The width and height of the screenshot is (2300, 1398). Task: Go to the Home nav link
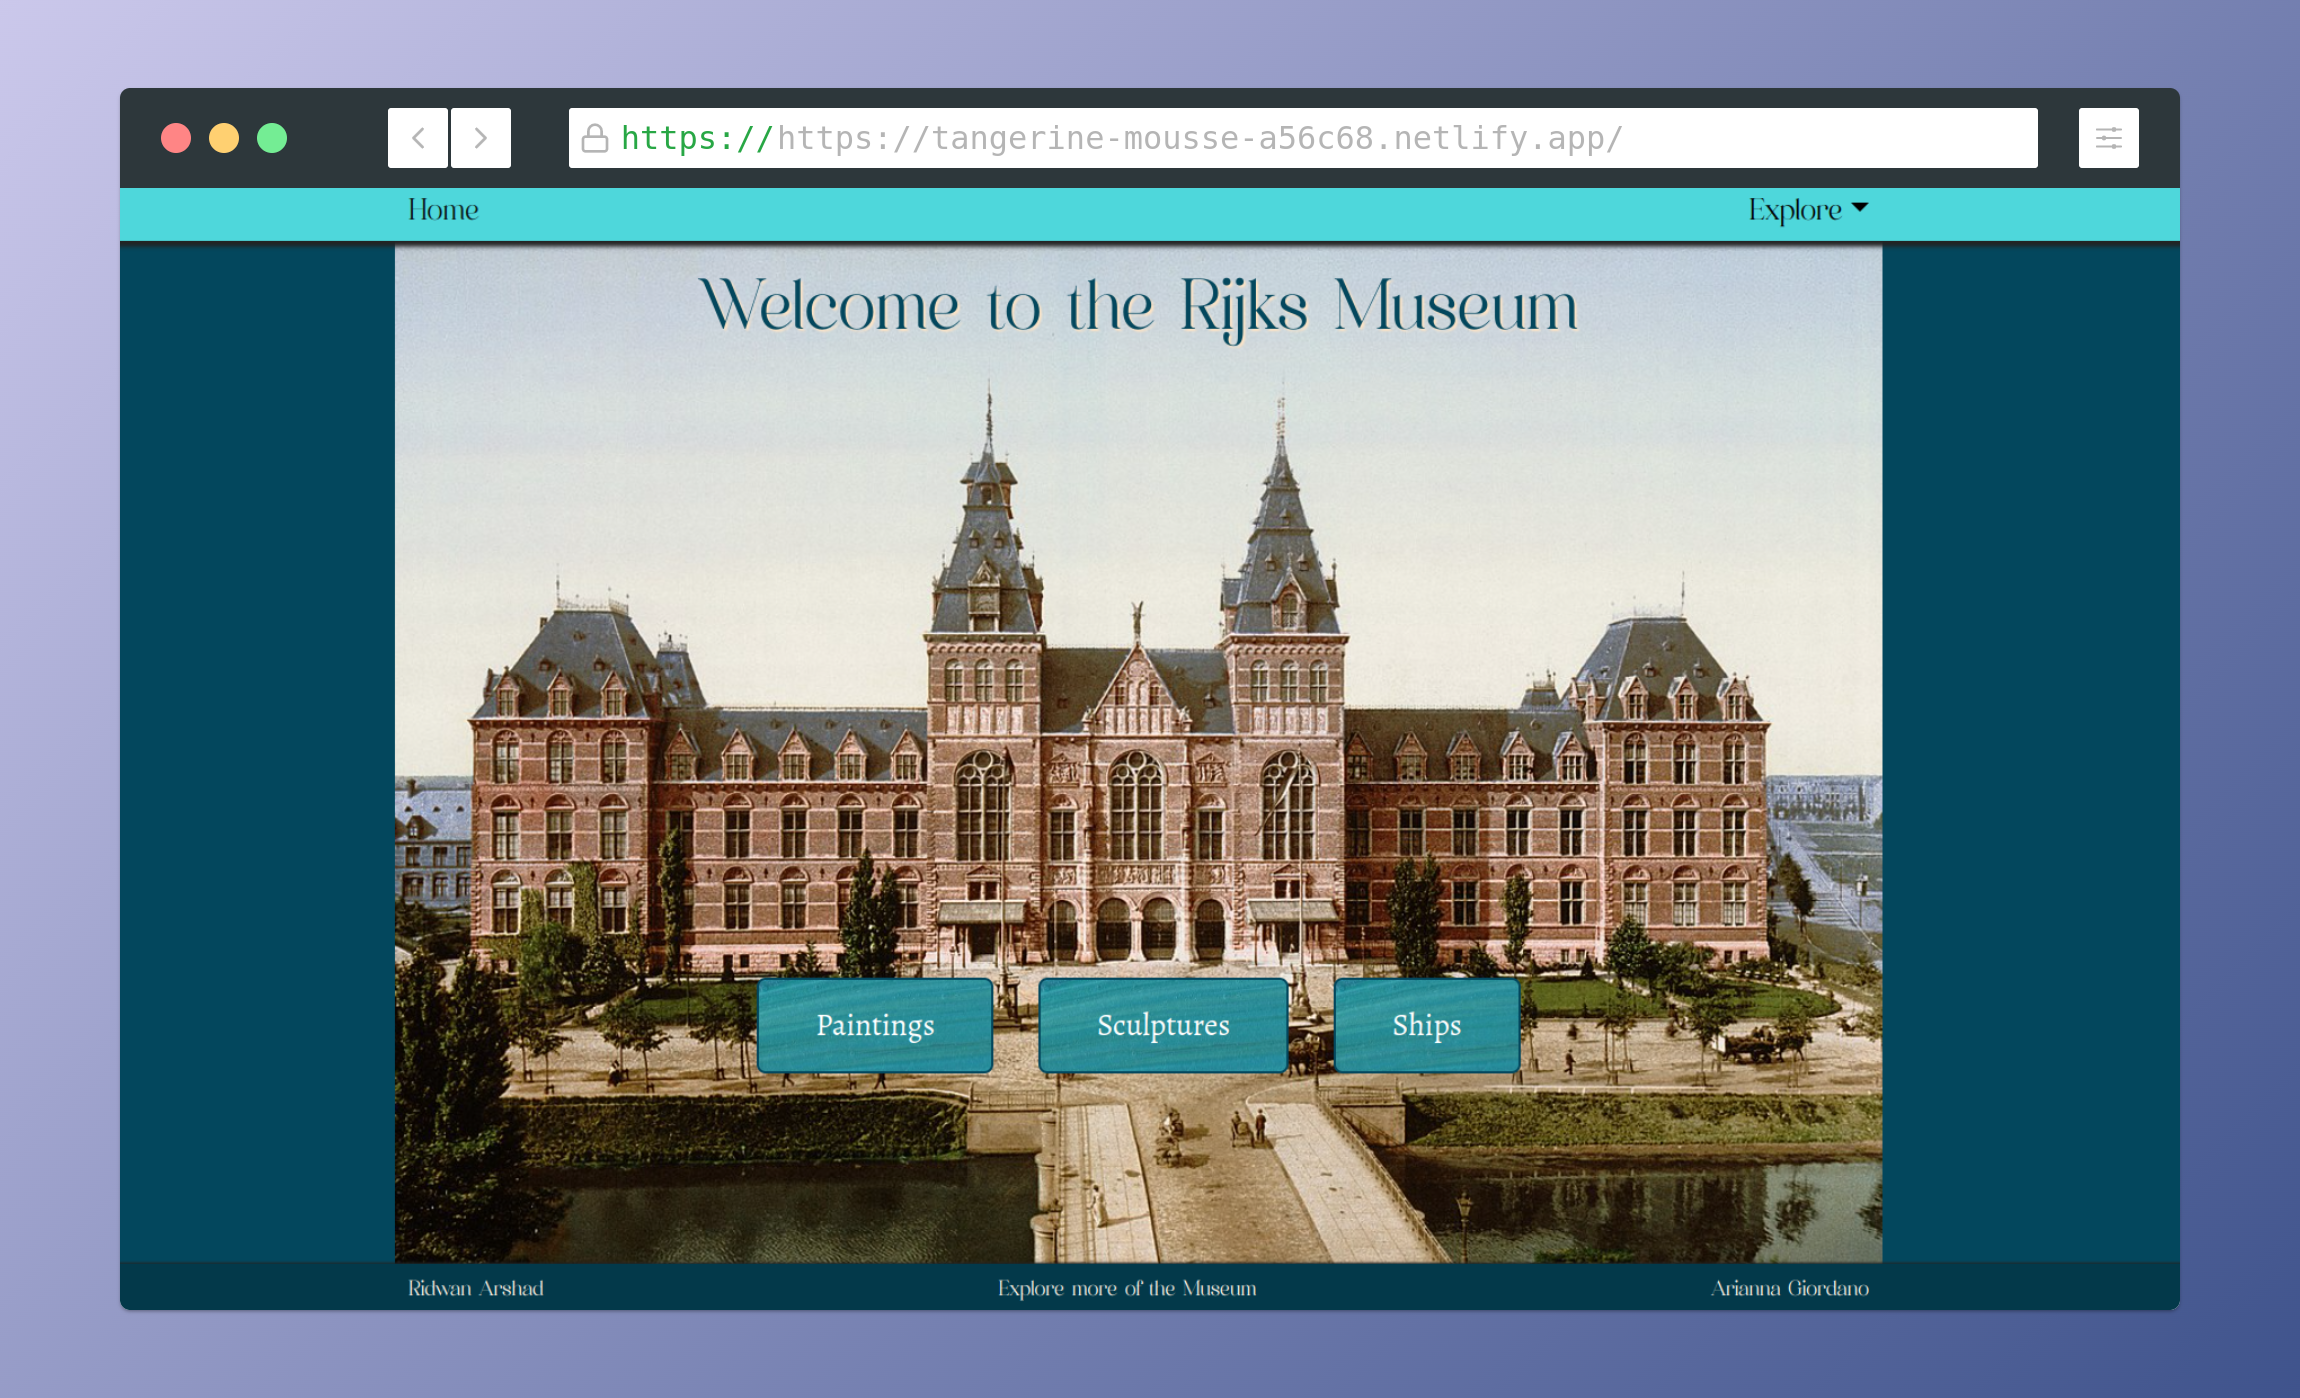pyautogui.click(x=443, y=210)
